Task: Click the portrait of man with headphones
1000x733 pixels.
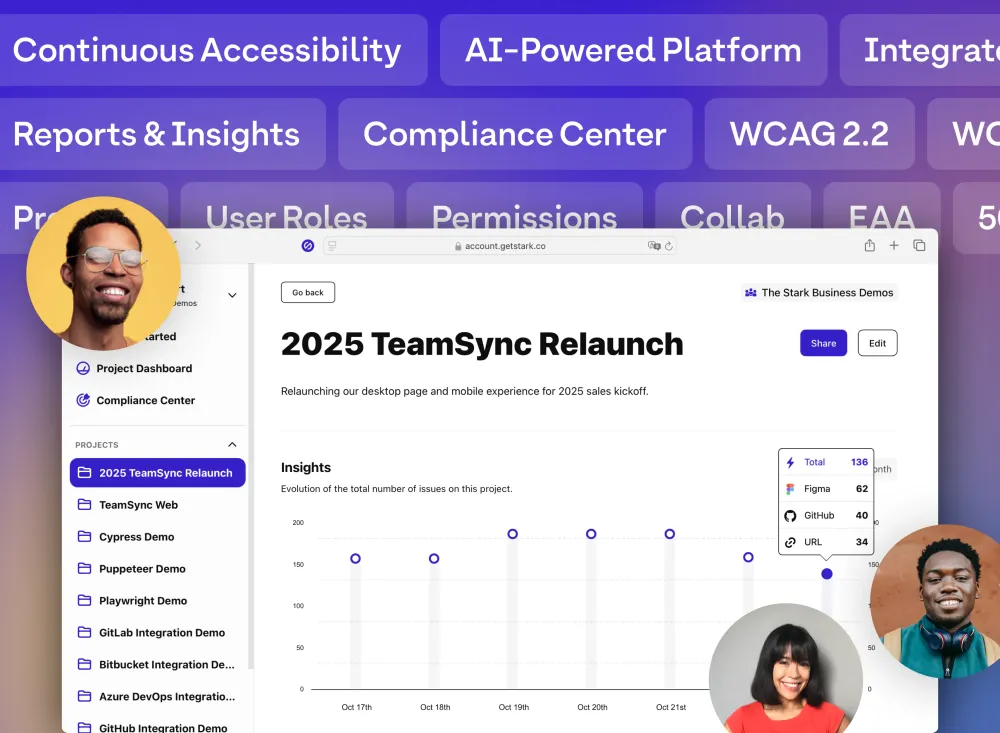Action: (x=935, y=602)
